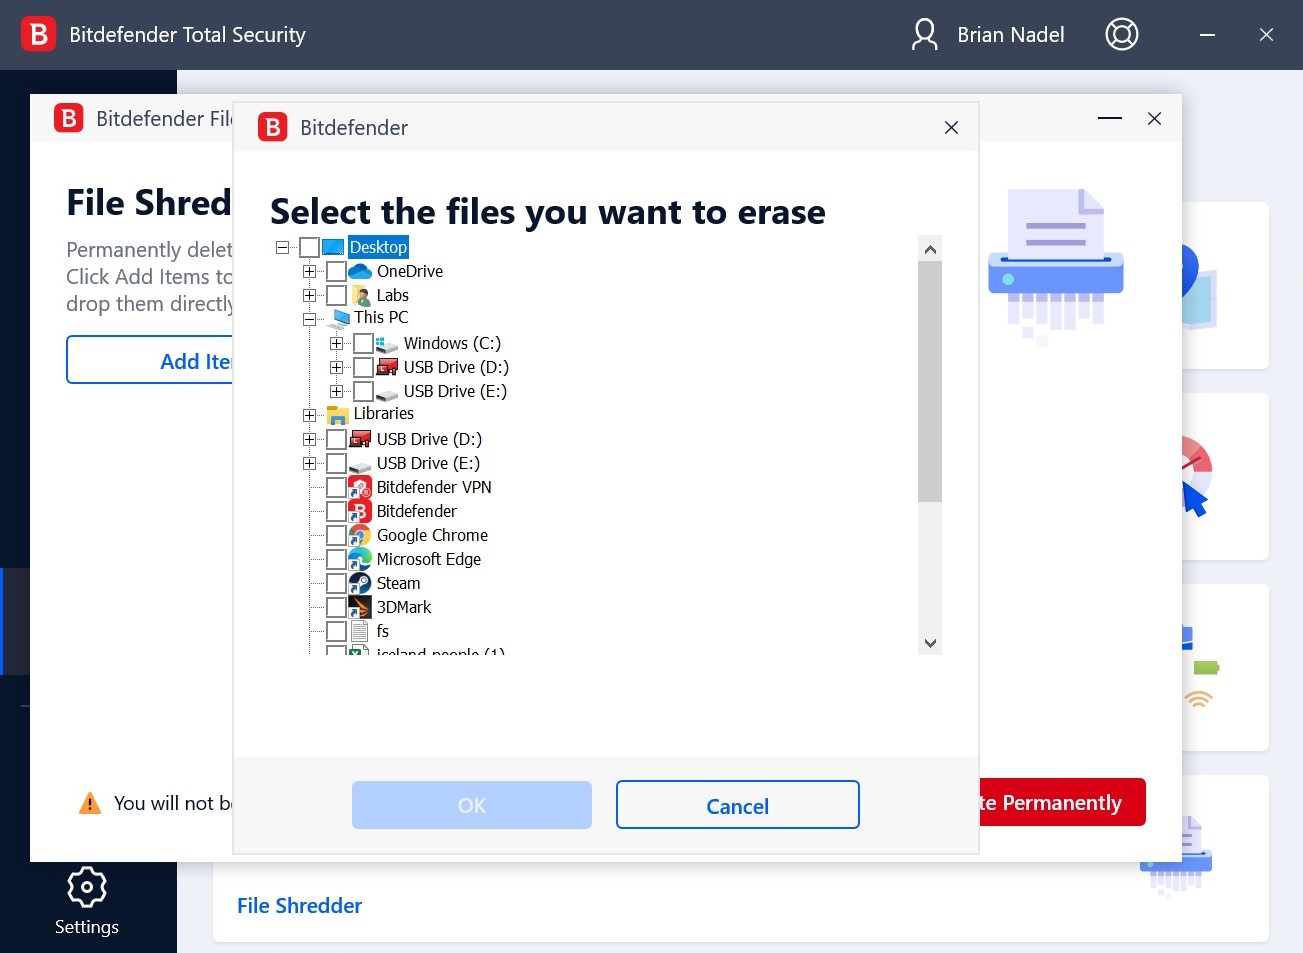Select the Google Chrome label
This screenshot has height=953, width=1303.
tap(432, 535)
